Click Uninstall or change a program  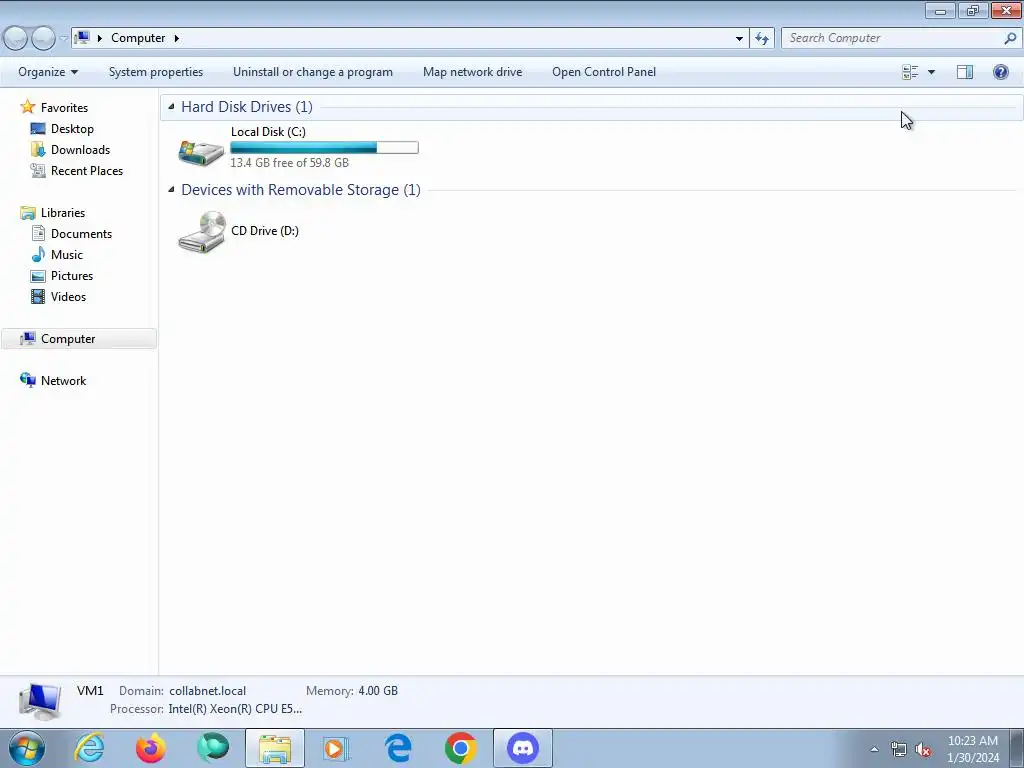pyautogui.click(x=313, y=72)
